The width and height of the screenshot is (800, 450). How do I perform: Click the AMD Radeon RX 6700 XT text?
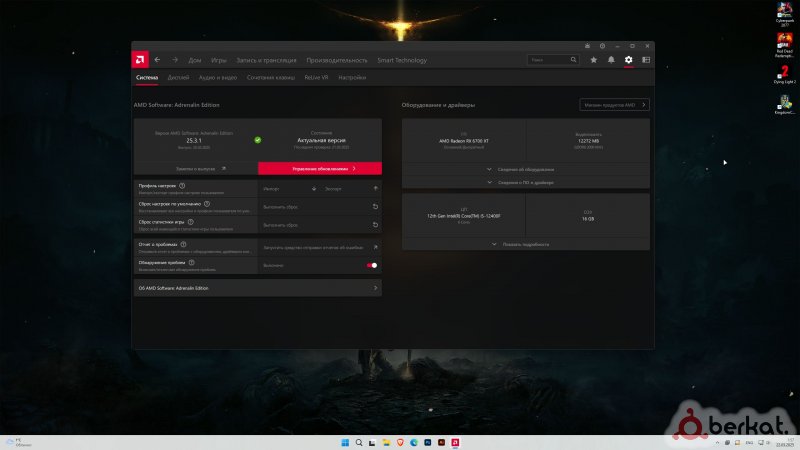click(464, 141)
